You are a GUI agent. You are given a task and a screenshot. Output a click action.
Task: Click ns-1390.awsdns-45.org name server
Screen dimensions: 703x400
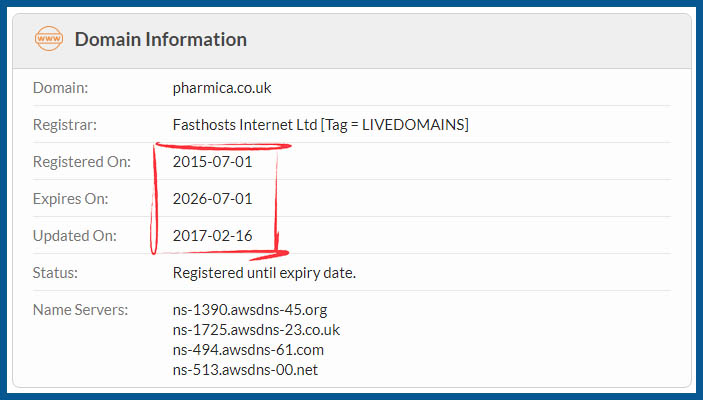click(250, 310)
